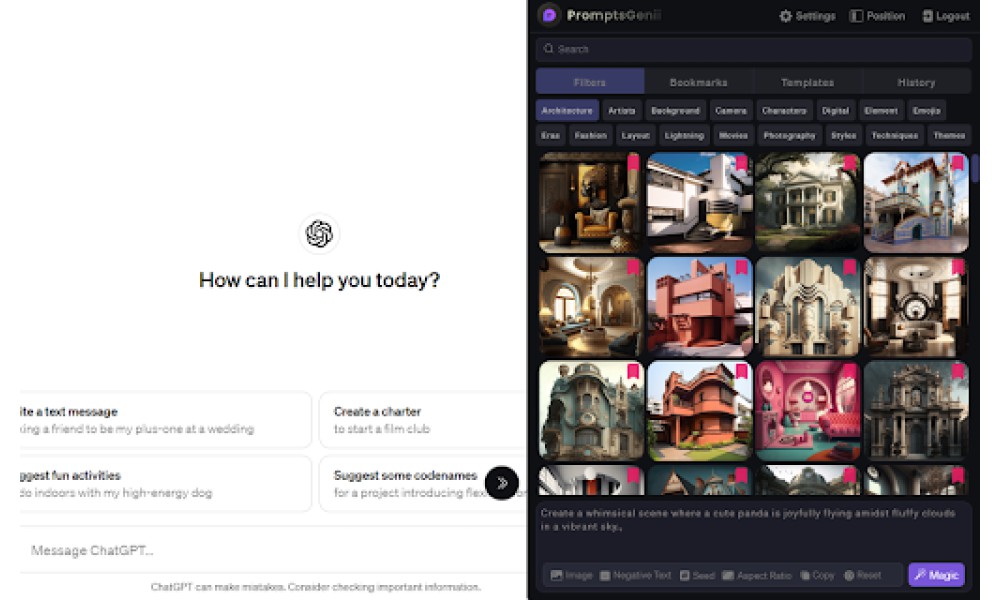1000x600 pixels.
Task: Toggle bookmark on the blue ornate staircase house
Action: (x=957, y=162)
